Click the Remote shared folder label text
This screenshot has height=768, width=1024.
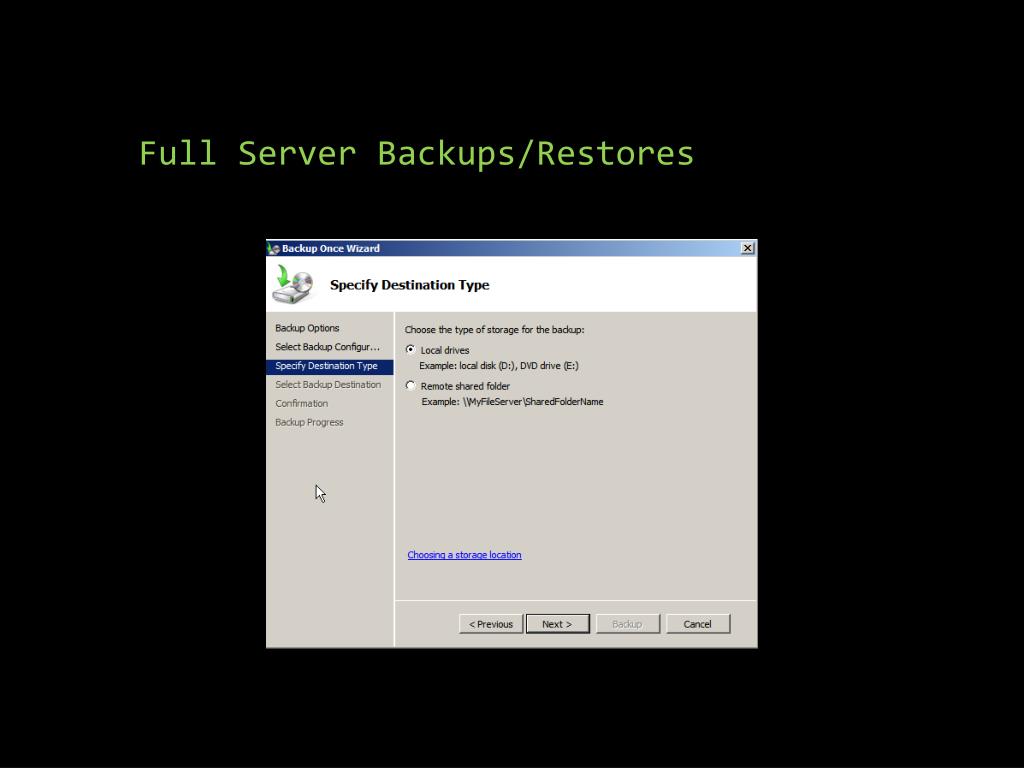[x=465, y=387]
